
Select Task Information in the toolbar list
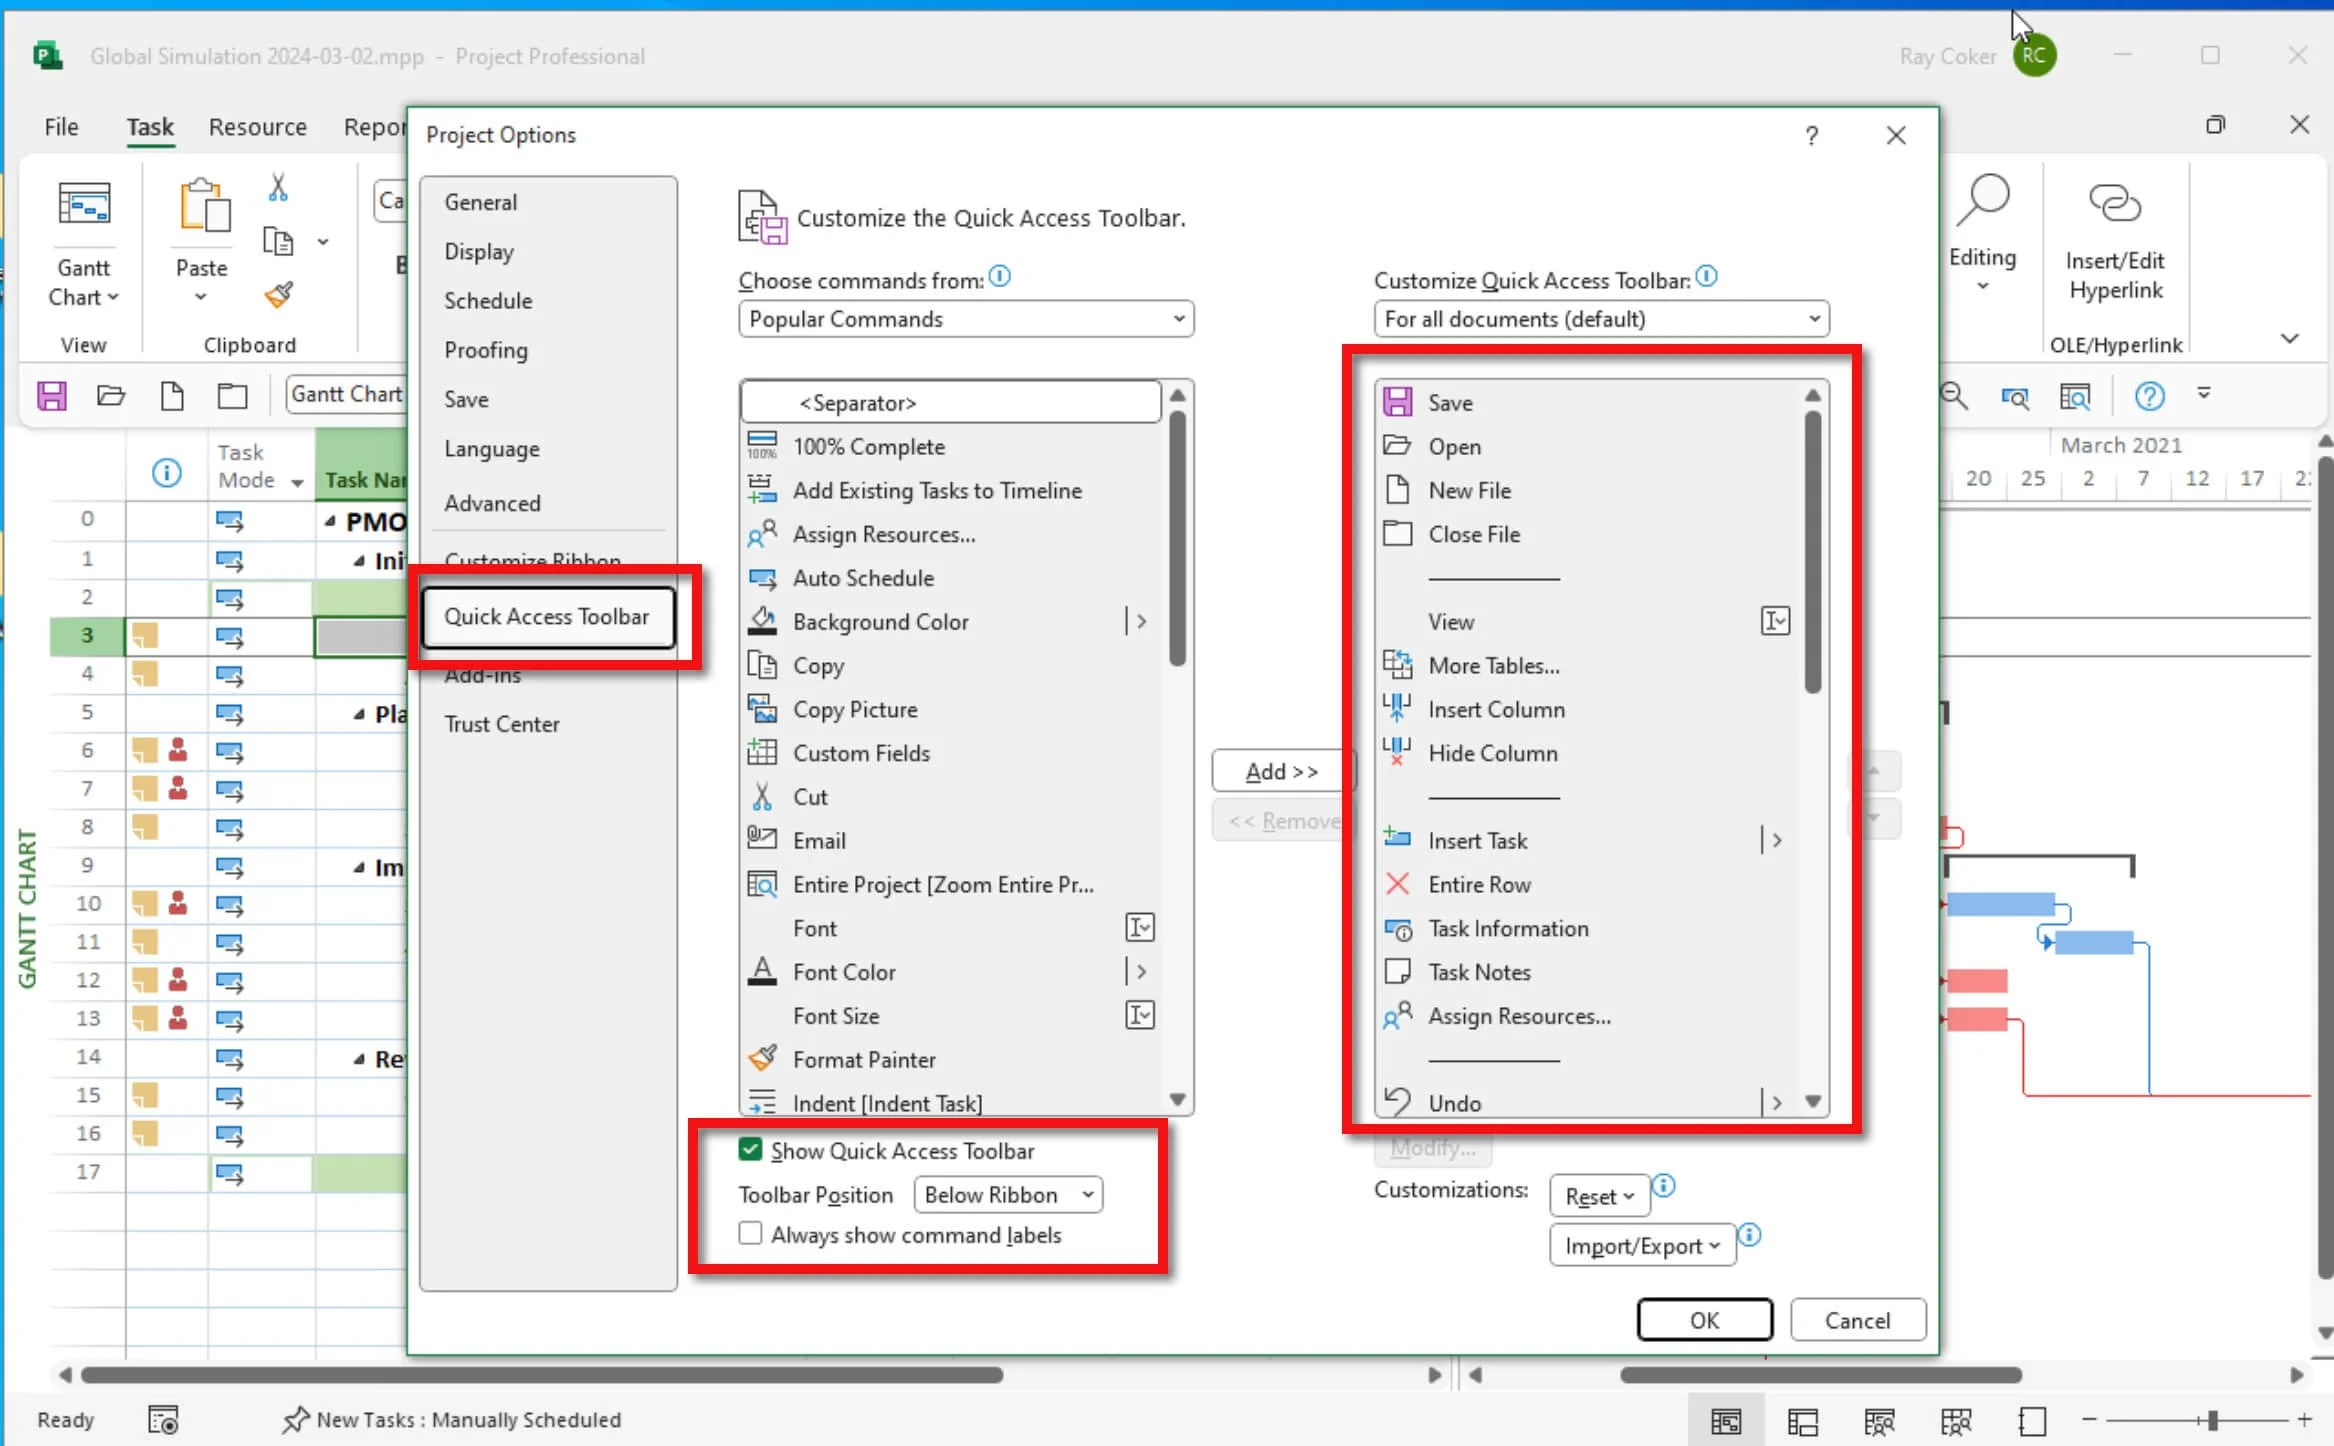click(x=1587, y=929)
